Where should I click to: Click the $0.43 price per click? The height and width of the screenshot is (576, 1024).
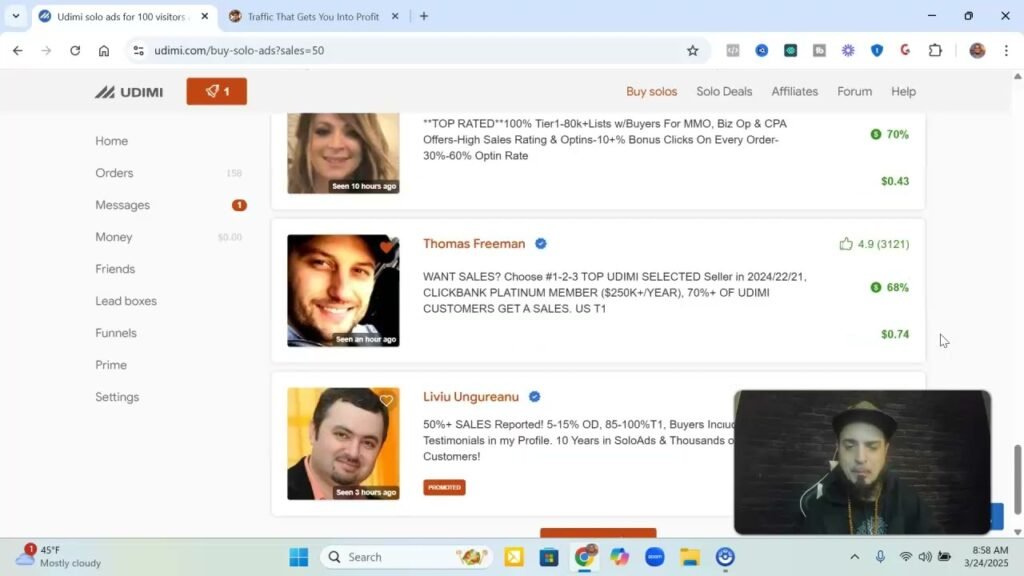(x=895, y=182)
